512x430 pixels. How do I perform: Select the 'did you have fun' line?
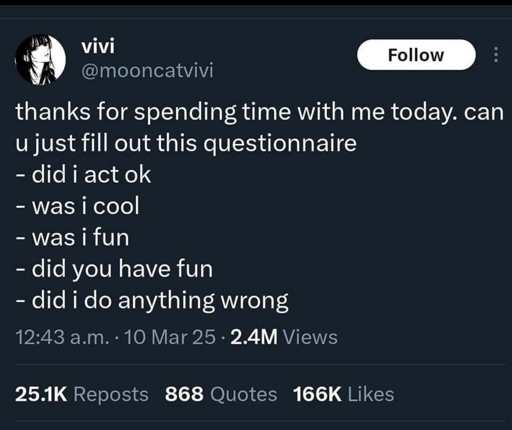click(114, 269)
